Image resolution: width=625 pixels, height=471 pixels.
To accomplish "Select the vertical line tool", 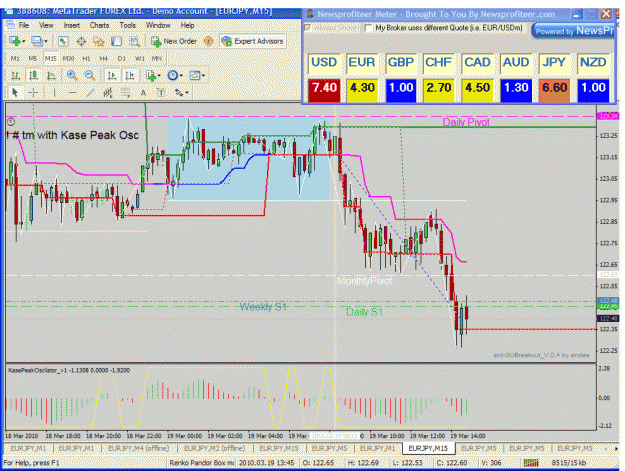I will (x=54, y=93).
